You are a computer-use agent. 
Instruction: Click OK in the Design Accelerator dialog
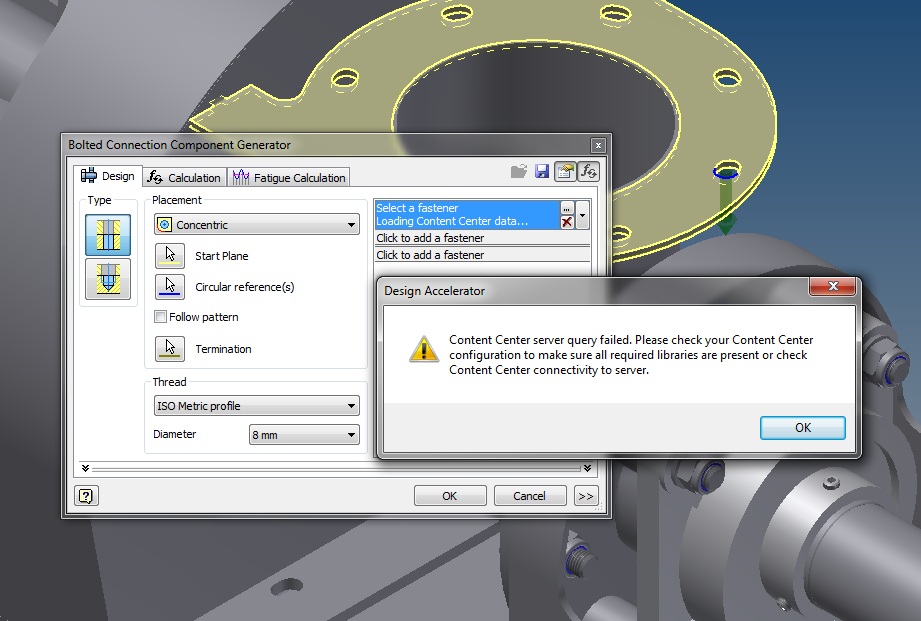802,428
